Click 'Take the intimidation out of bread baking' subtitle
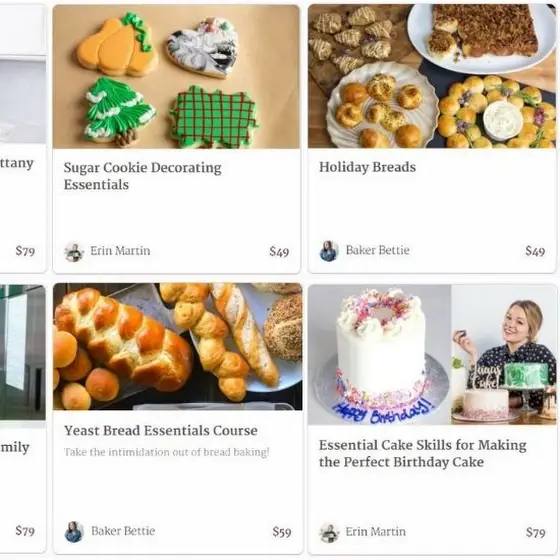This screenshot has height=560, width=560. pyautogui.click(x=166, y=452)
